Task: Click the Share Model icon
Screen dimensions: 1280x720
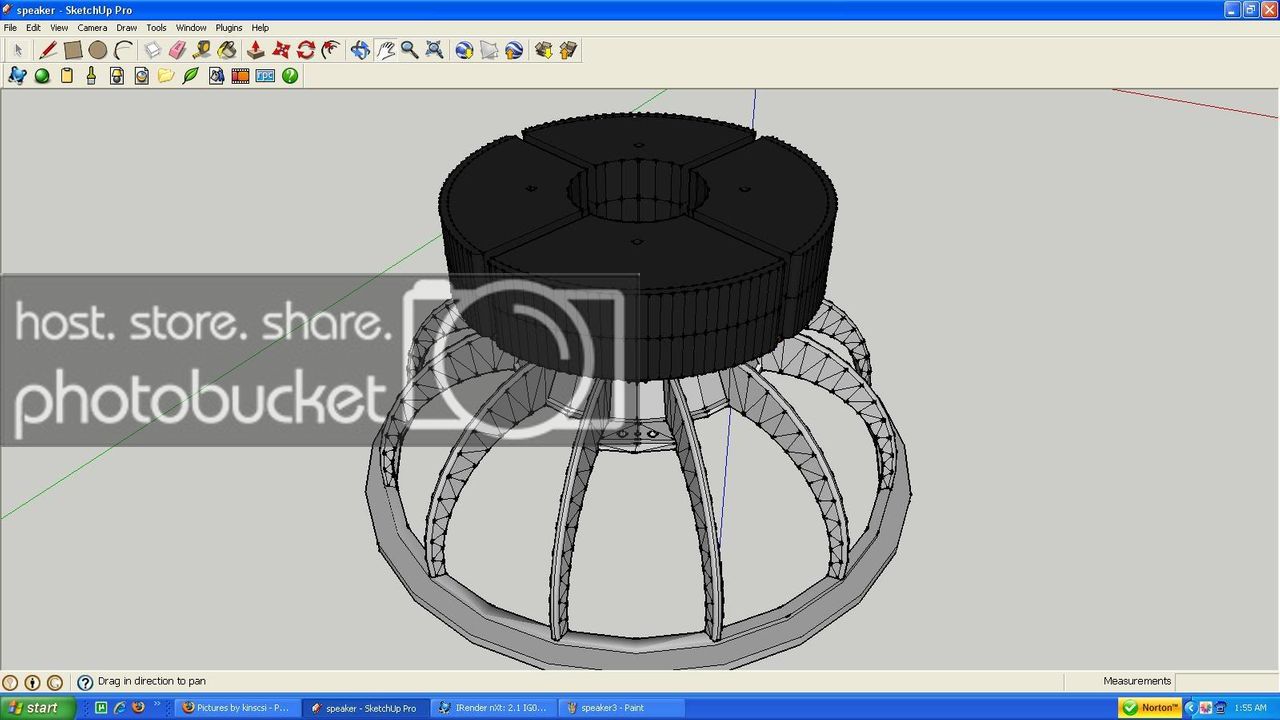Action: tap(568, 50)
